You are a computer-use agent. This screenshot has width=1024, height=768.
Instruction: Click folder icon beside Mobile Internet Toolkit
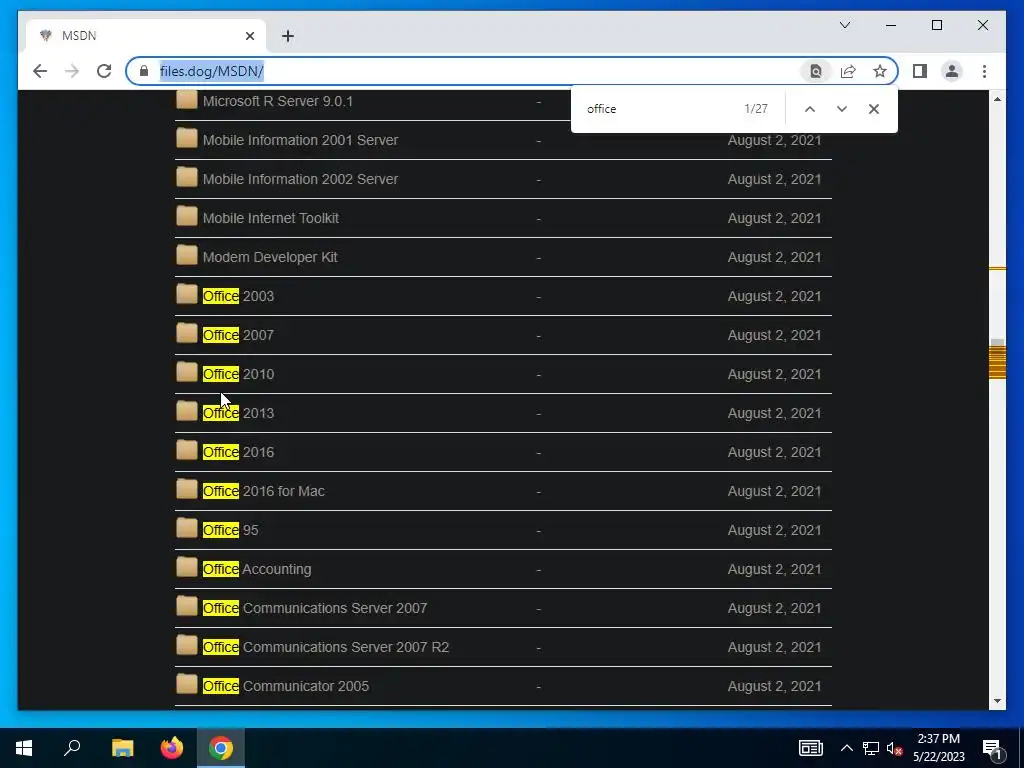(x=187, y=216)
